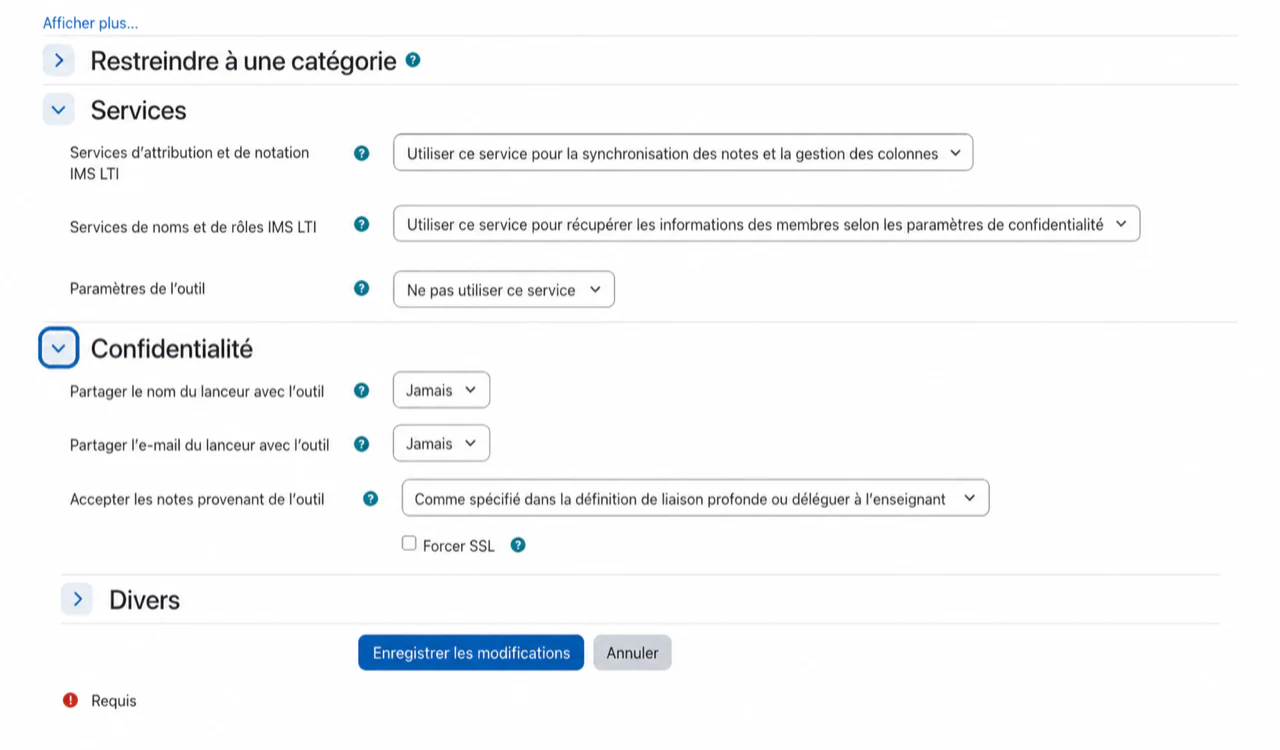The image size is (1280, 750).
Task: Click the Partager le nom du lanceur label
Action: (x=197, y=391)
